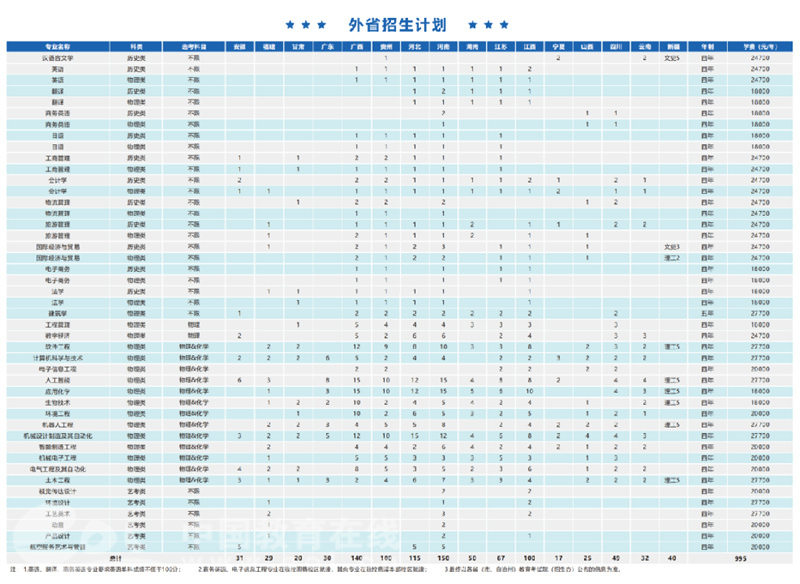Click the 福建 total of 29
This screenshot has width=800, height=584.
tap(269, 558)
